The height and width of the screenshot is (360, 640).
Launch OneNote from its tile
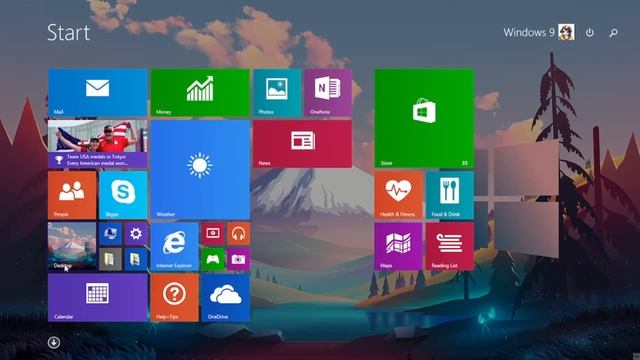click(328, 93)
